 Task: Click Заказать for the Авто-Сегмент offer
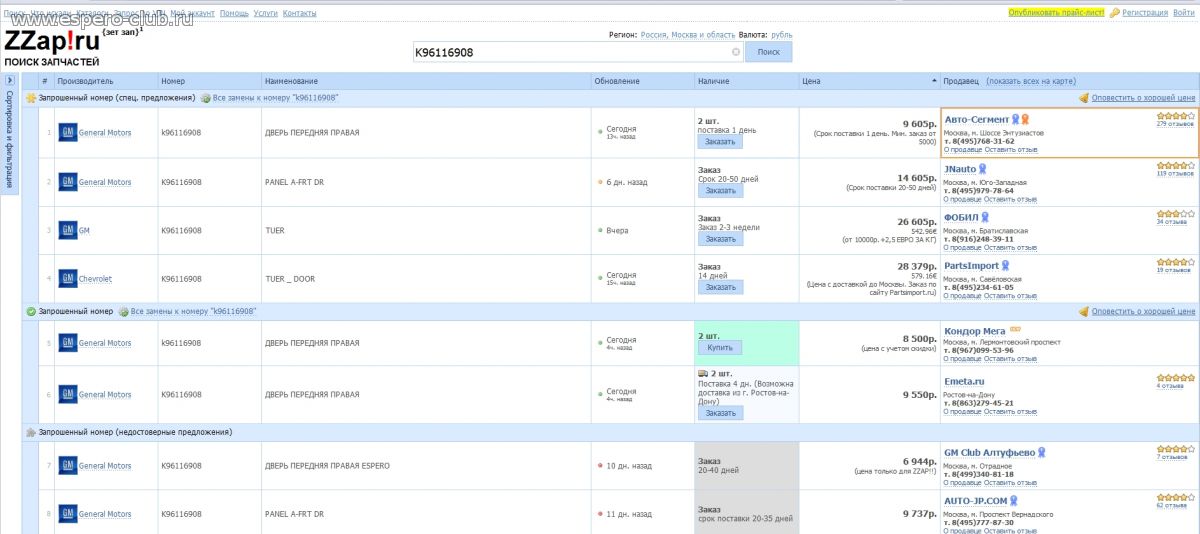pyautogui.click(x=720, y=142)
